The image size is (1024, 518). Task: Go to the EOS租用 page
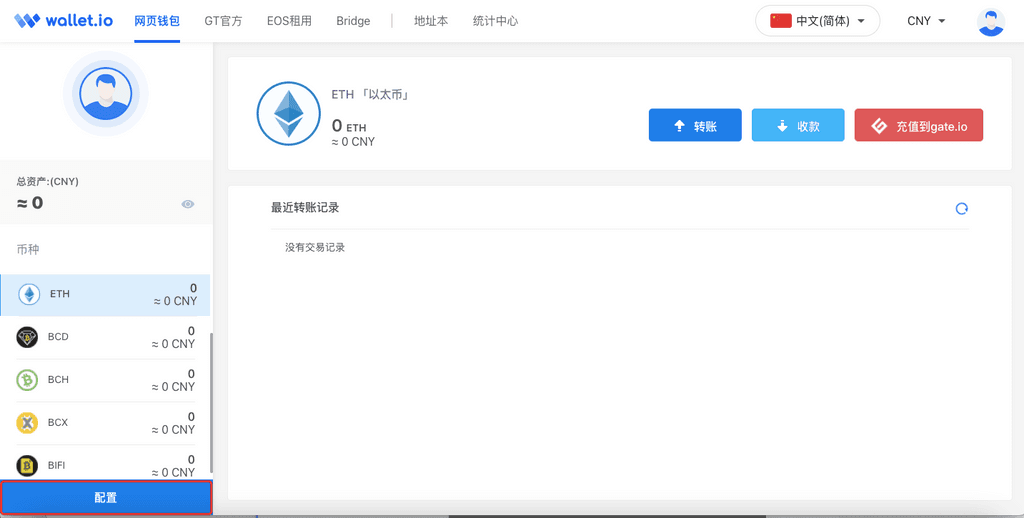(289, 21)
